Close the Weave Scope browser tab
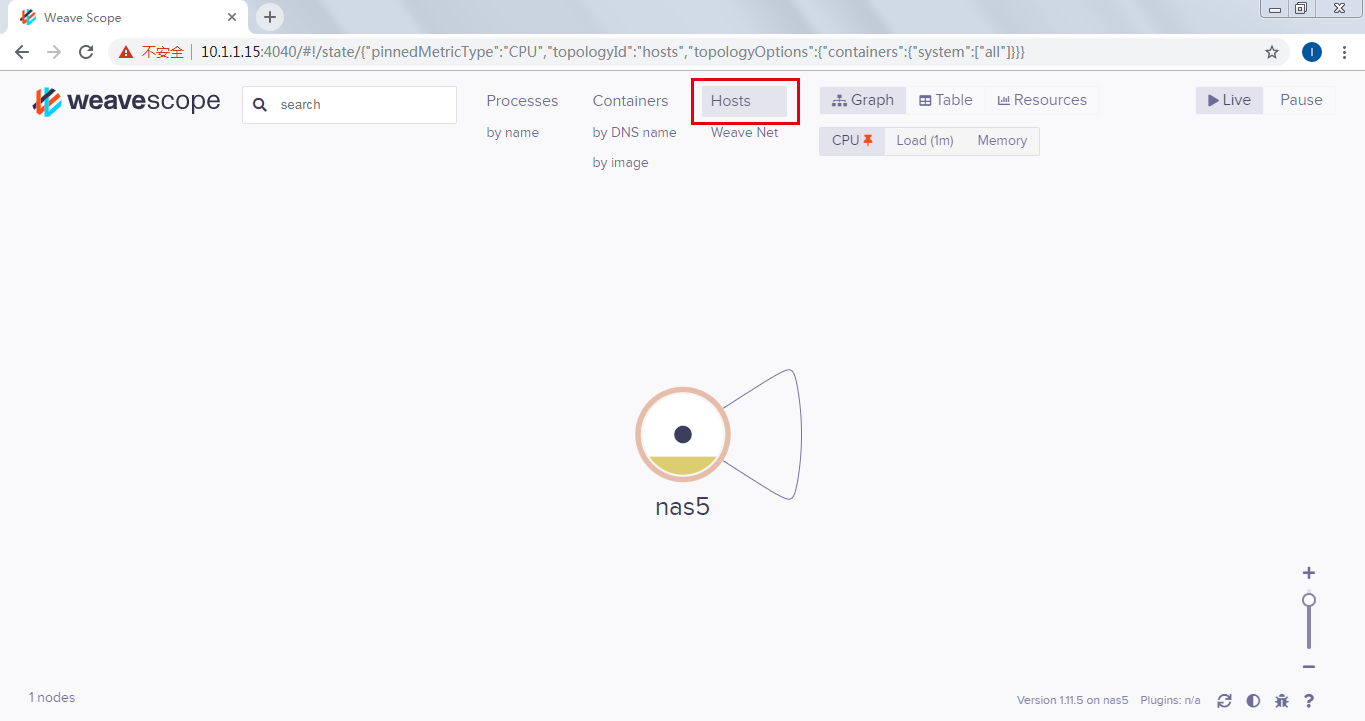Image resolution: width=1365 pixels, height=721 pixels. (232, 18)
